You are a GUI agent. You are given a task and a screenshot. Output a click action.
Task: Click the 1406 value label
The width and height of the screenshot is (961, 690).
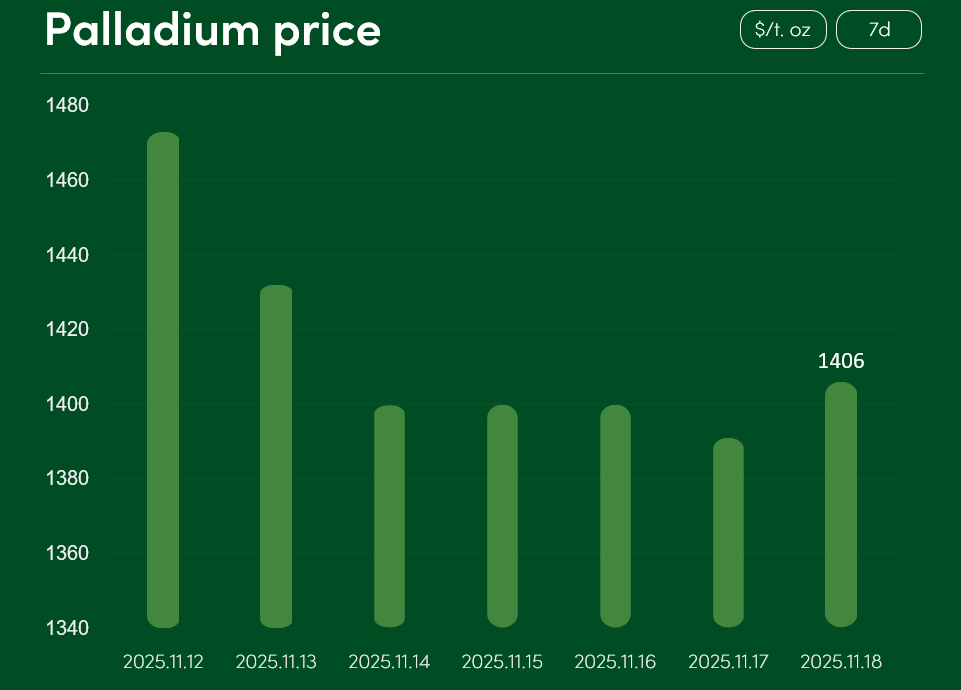coord(841,361)
